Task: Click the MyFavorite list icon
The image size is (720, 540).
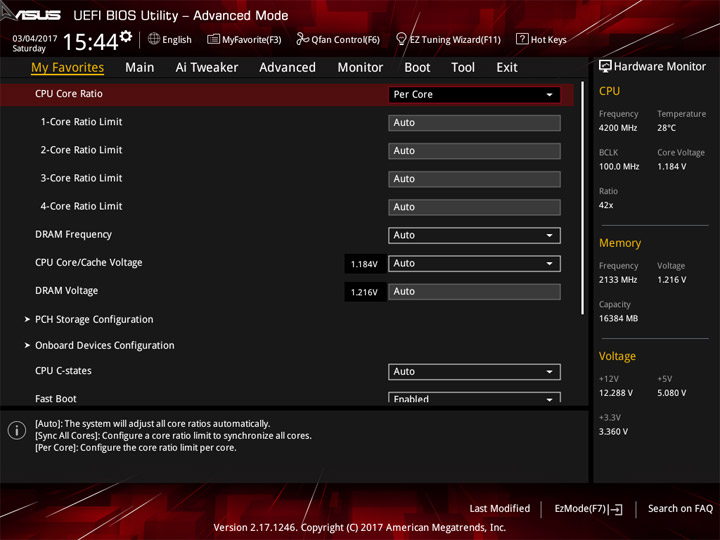Action: coord(213,39)
